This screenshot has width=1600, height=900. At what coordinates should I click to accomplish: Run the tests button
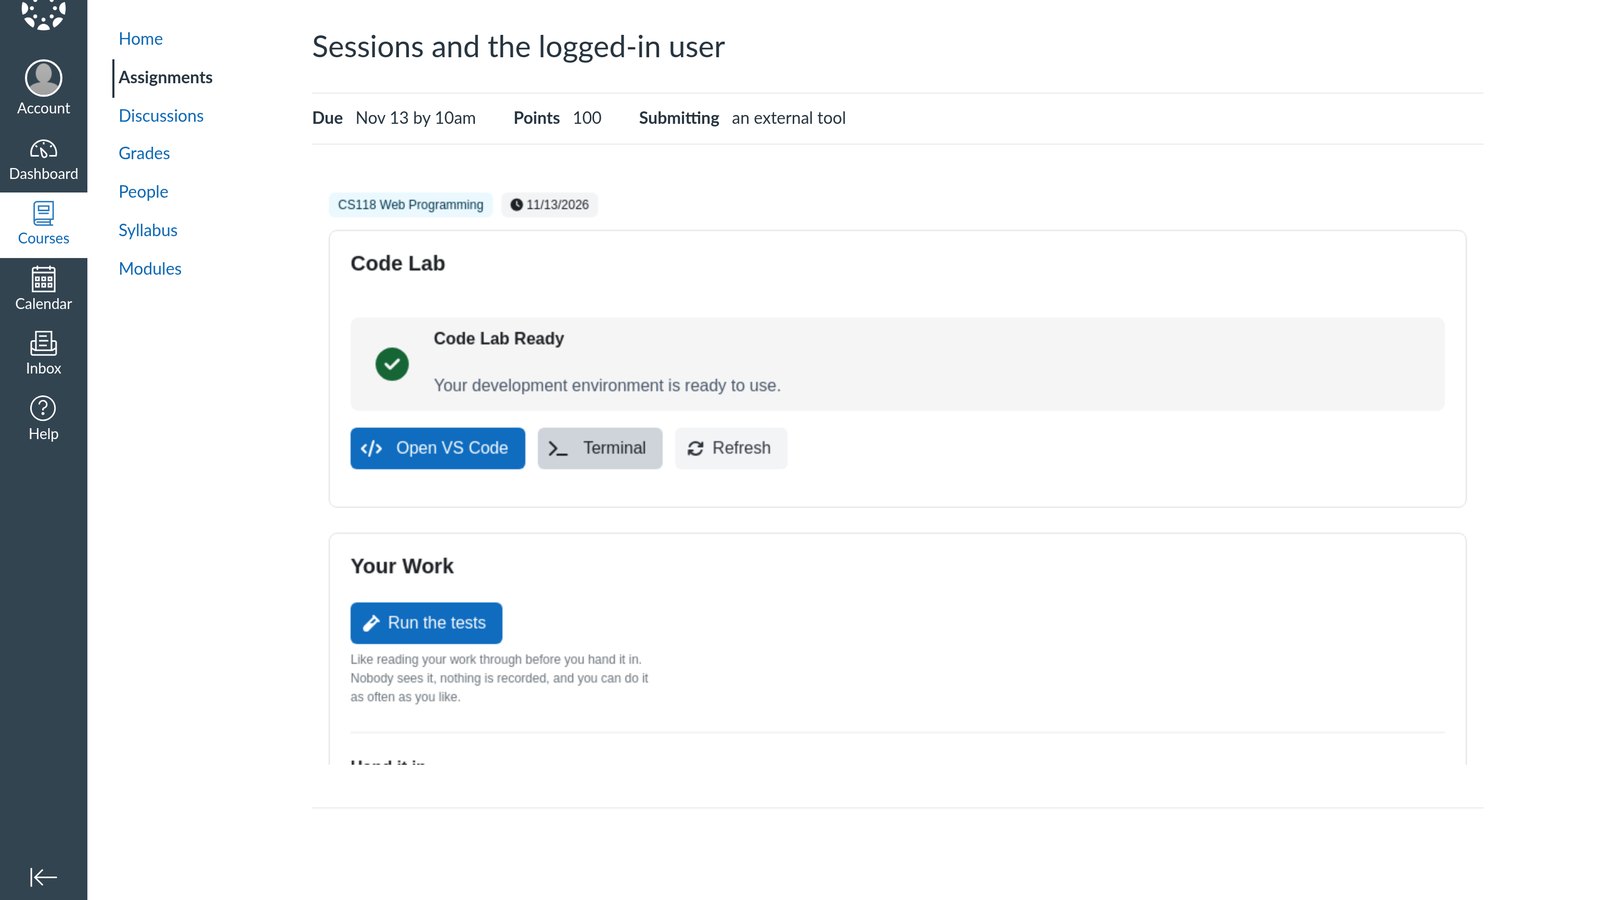(426, 623)
